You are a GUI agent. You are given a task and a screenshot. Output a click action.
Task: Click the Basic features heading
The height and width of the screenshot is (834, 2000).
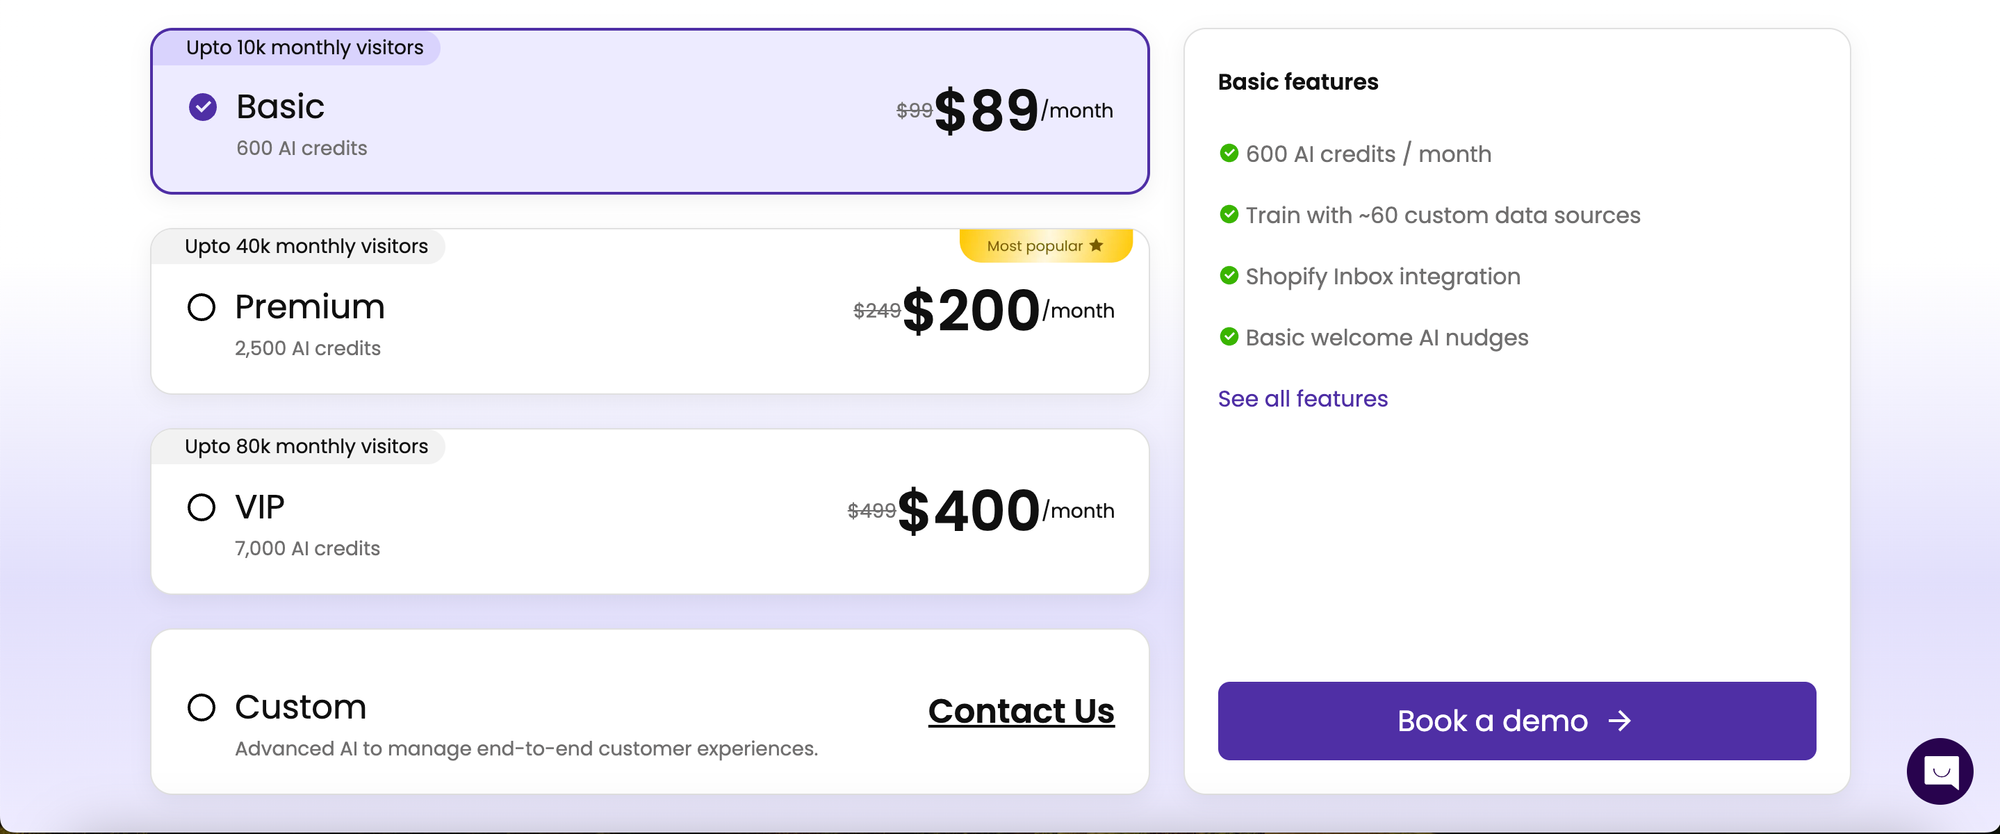(x=1298, y=82)
